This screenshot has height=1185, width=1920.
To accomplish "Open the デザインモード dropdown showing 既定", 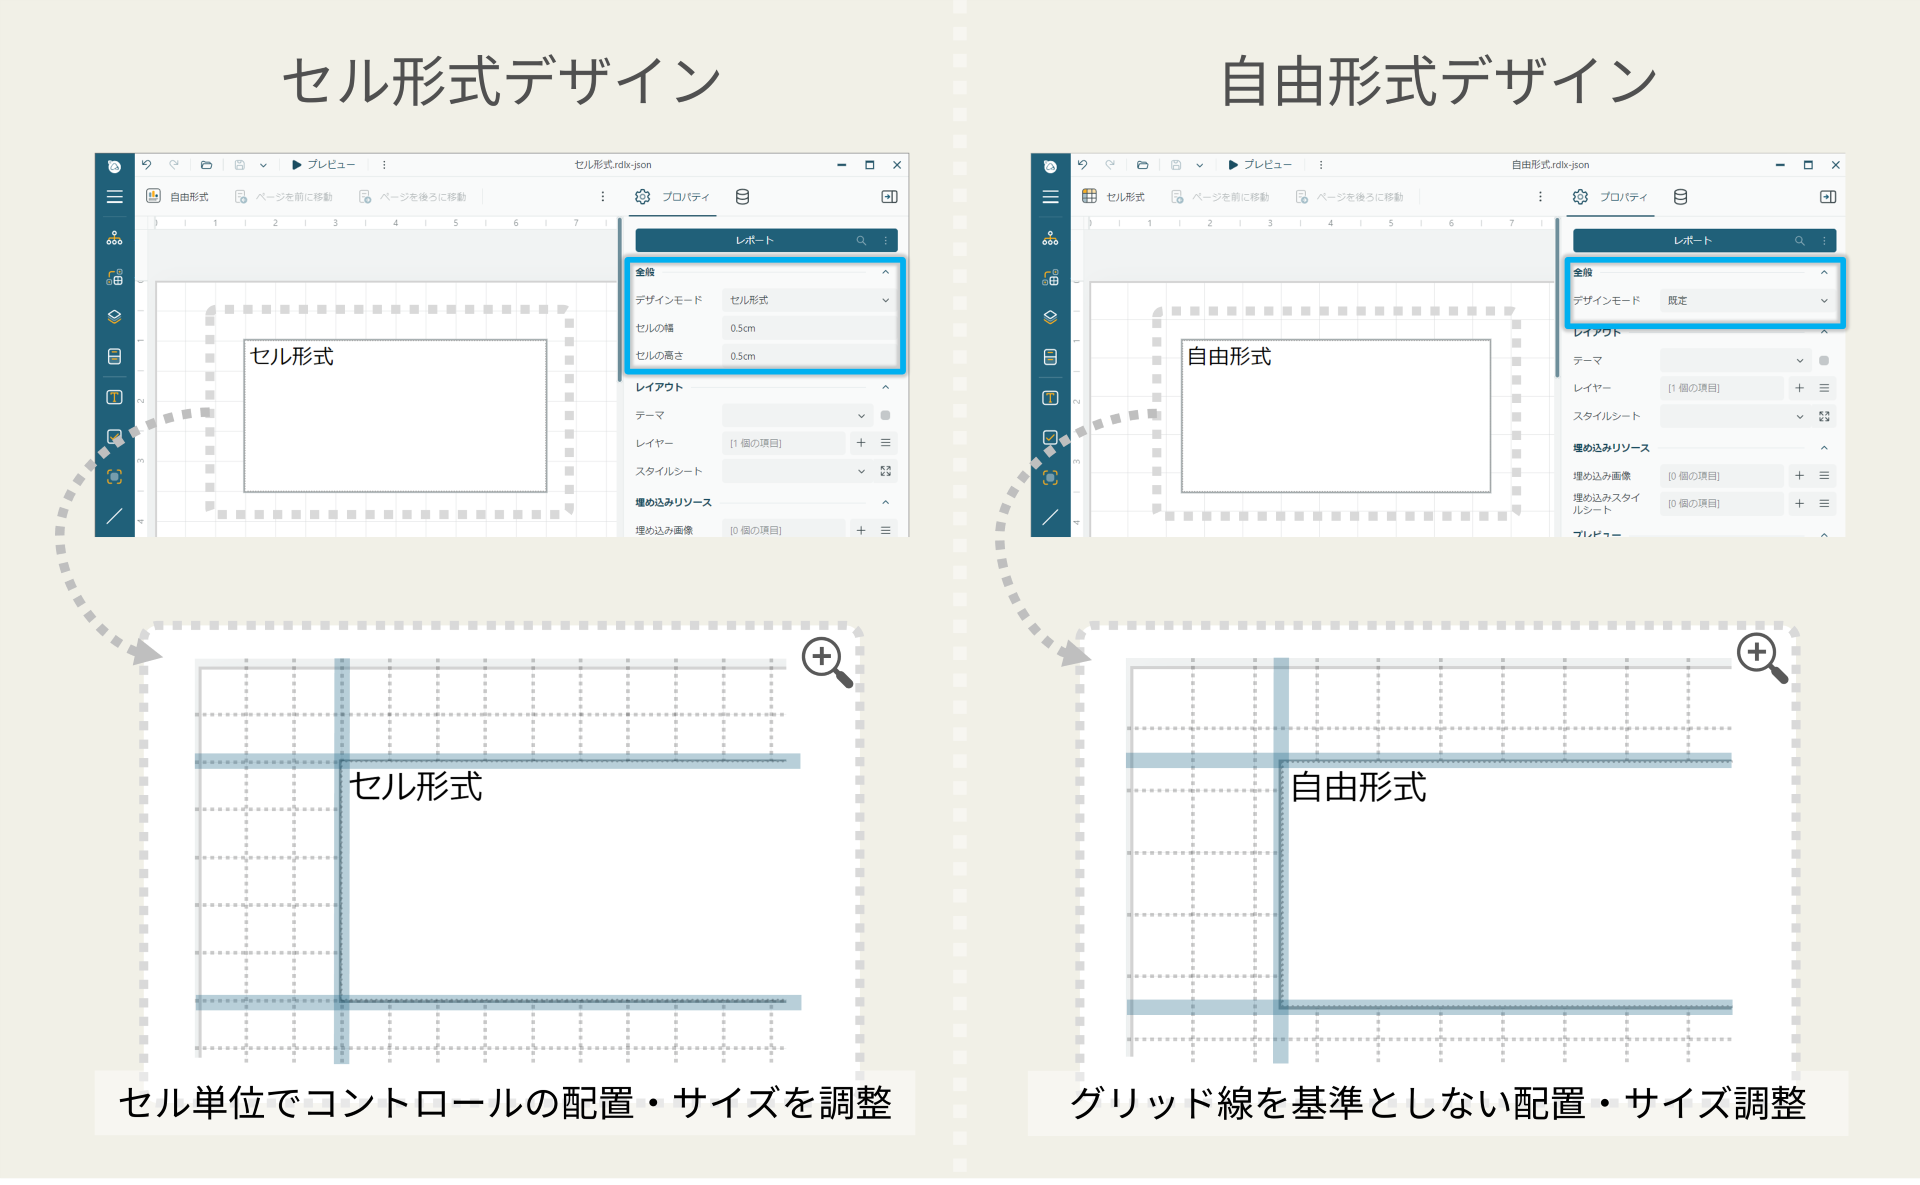I will point(1746,300).
